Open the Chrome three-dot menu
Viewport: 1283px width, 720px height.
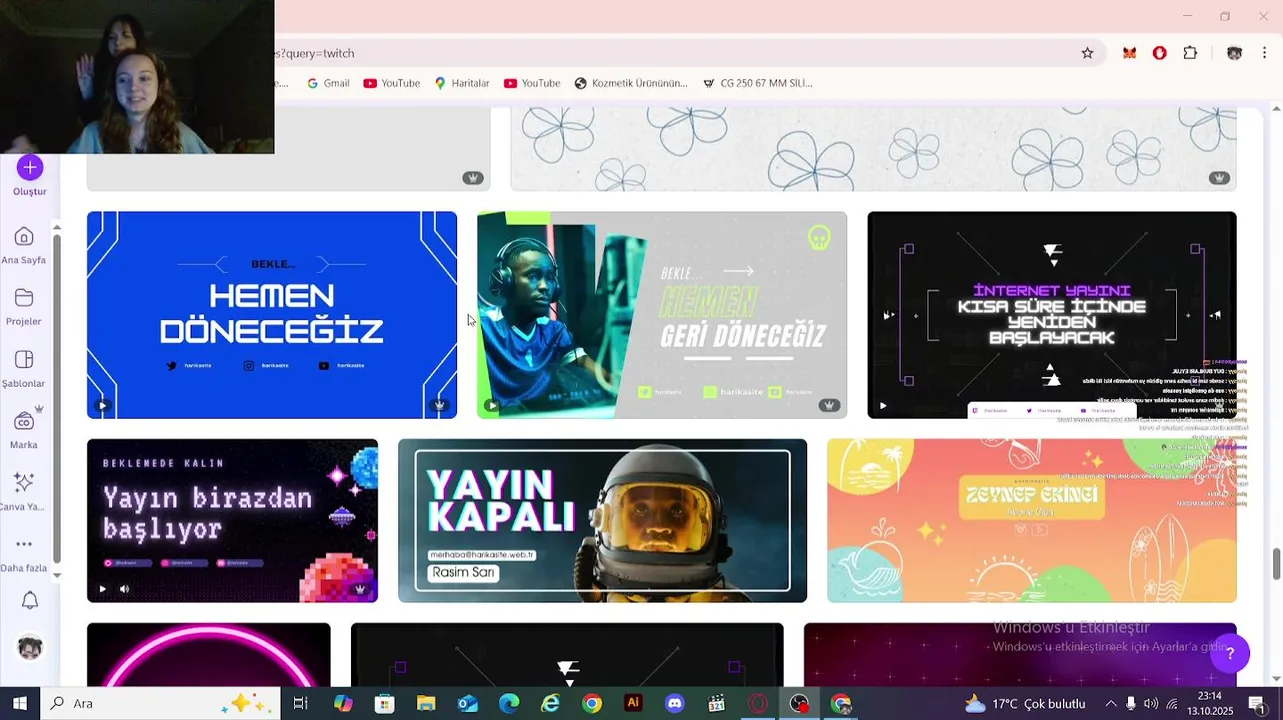click(x=1265, y=53)
